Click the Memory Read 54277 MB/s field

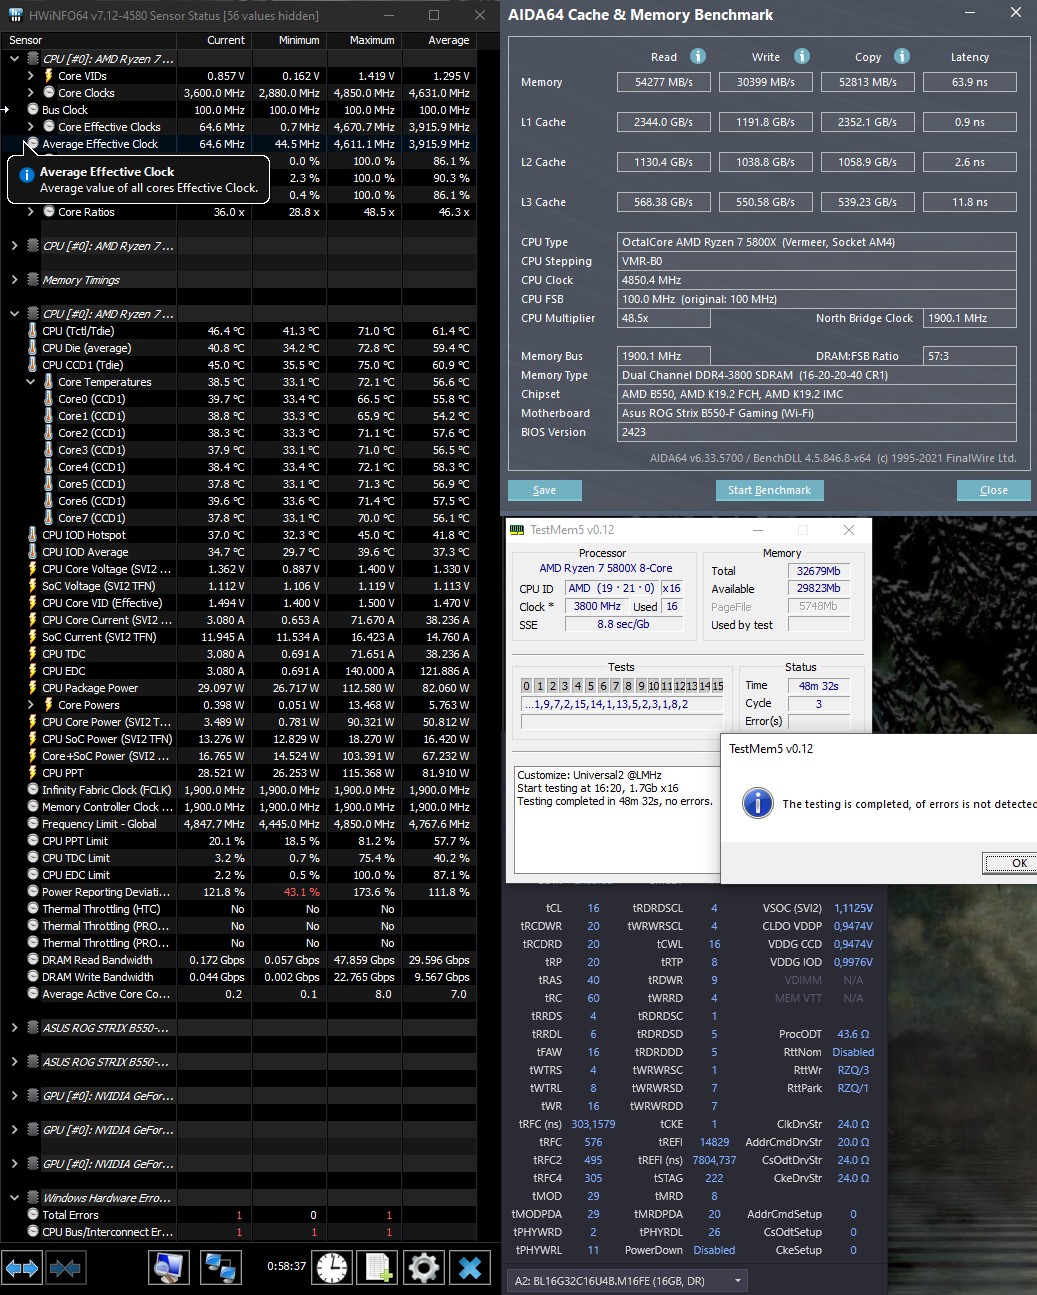[664, 82]
